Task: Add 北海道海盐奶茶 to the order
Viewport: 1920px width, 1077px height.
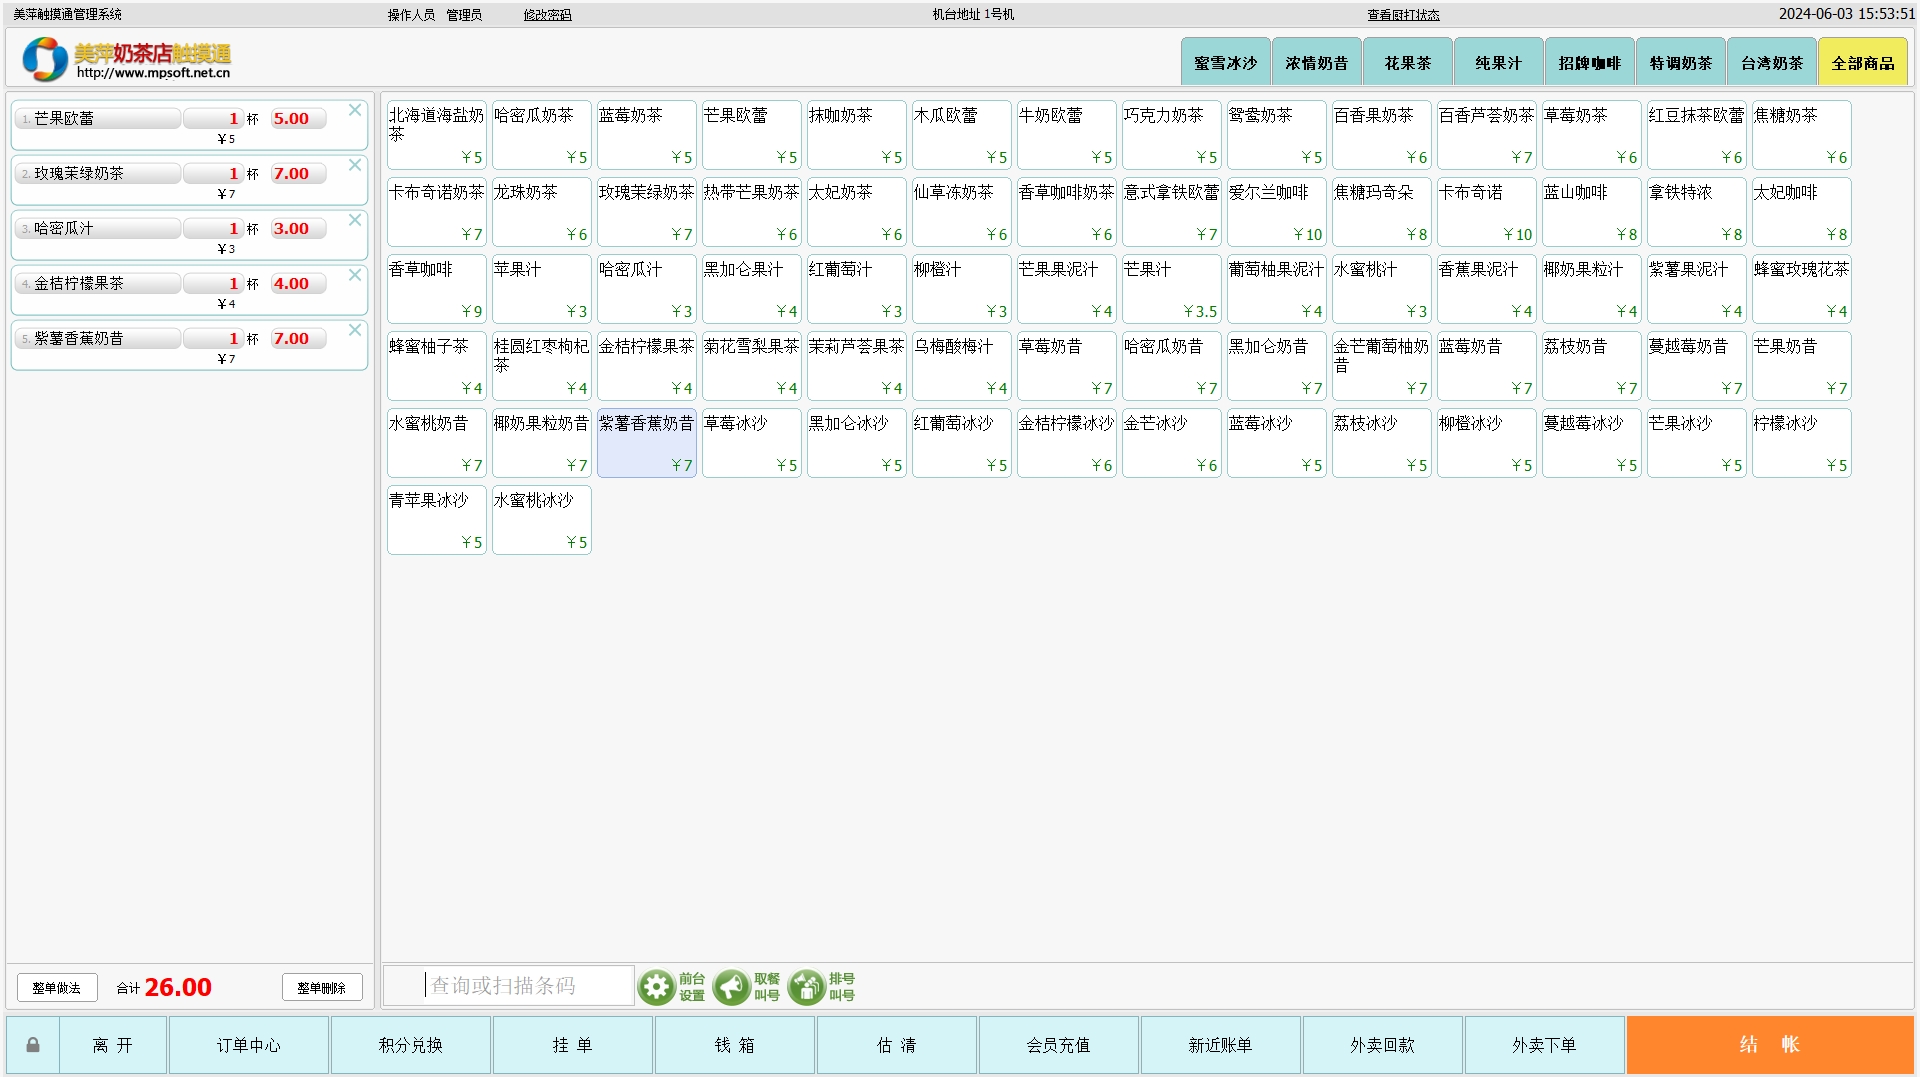Action: point(436,135)
